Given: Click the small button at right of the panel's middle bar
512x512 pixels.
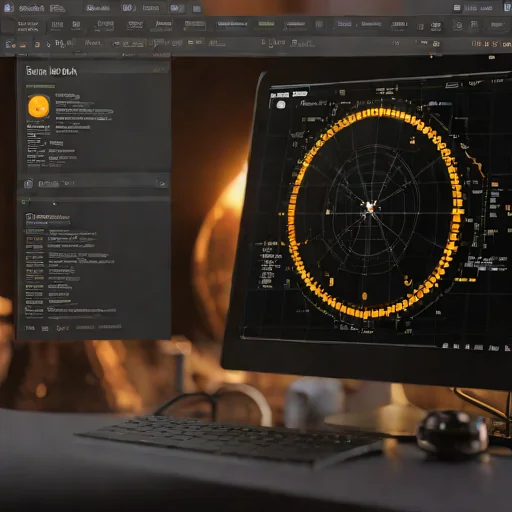Looking at the screenshot, I should [x=162, y=184].
